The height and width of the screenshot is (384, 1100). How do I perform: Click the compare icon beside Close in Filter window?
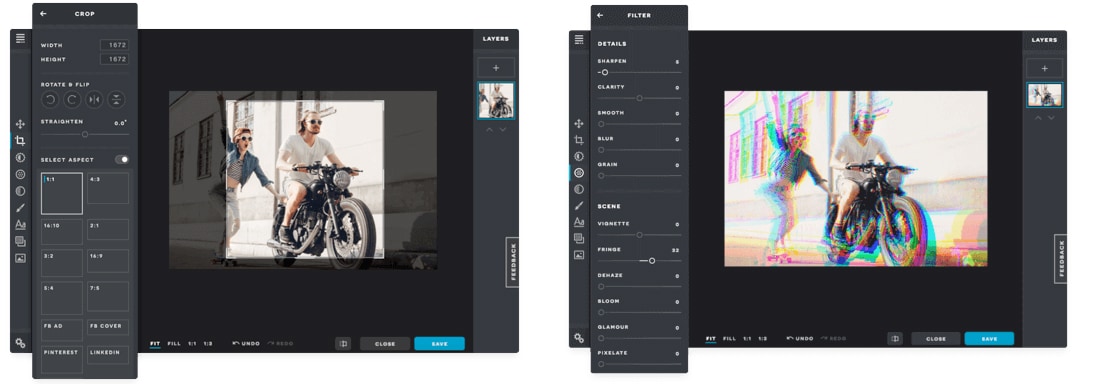(x=894, y=338)
